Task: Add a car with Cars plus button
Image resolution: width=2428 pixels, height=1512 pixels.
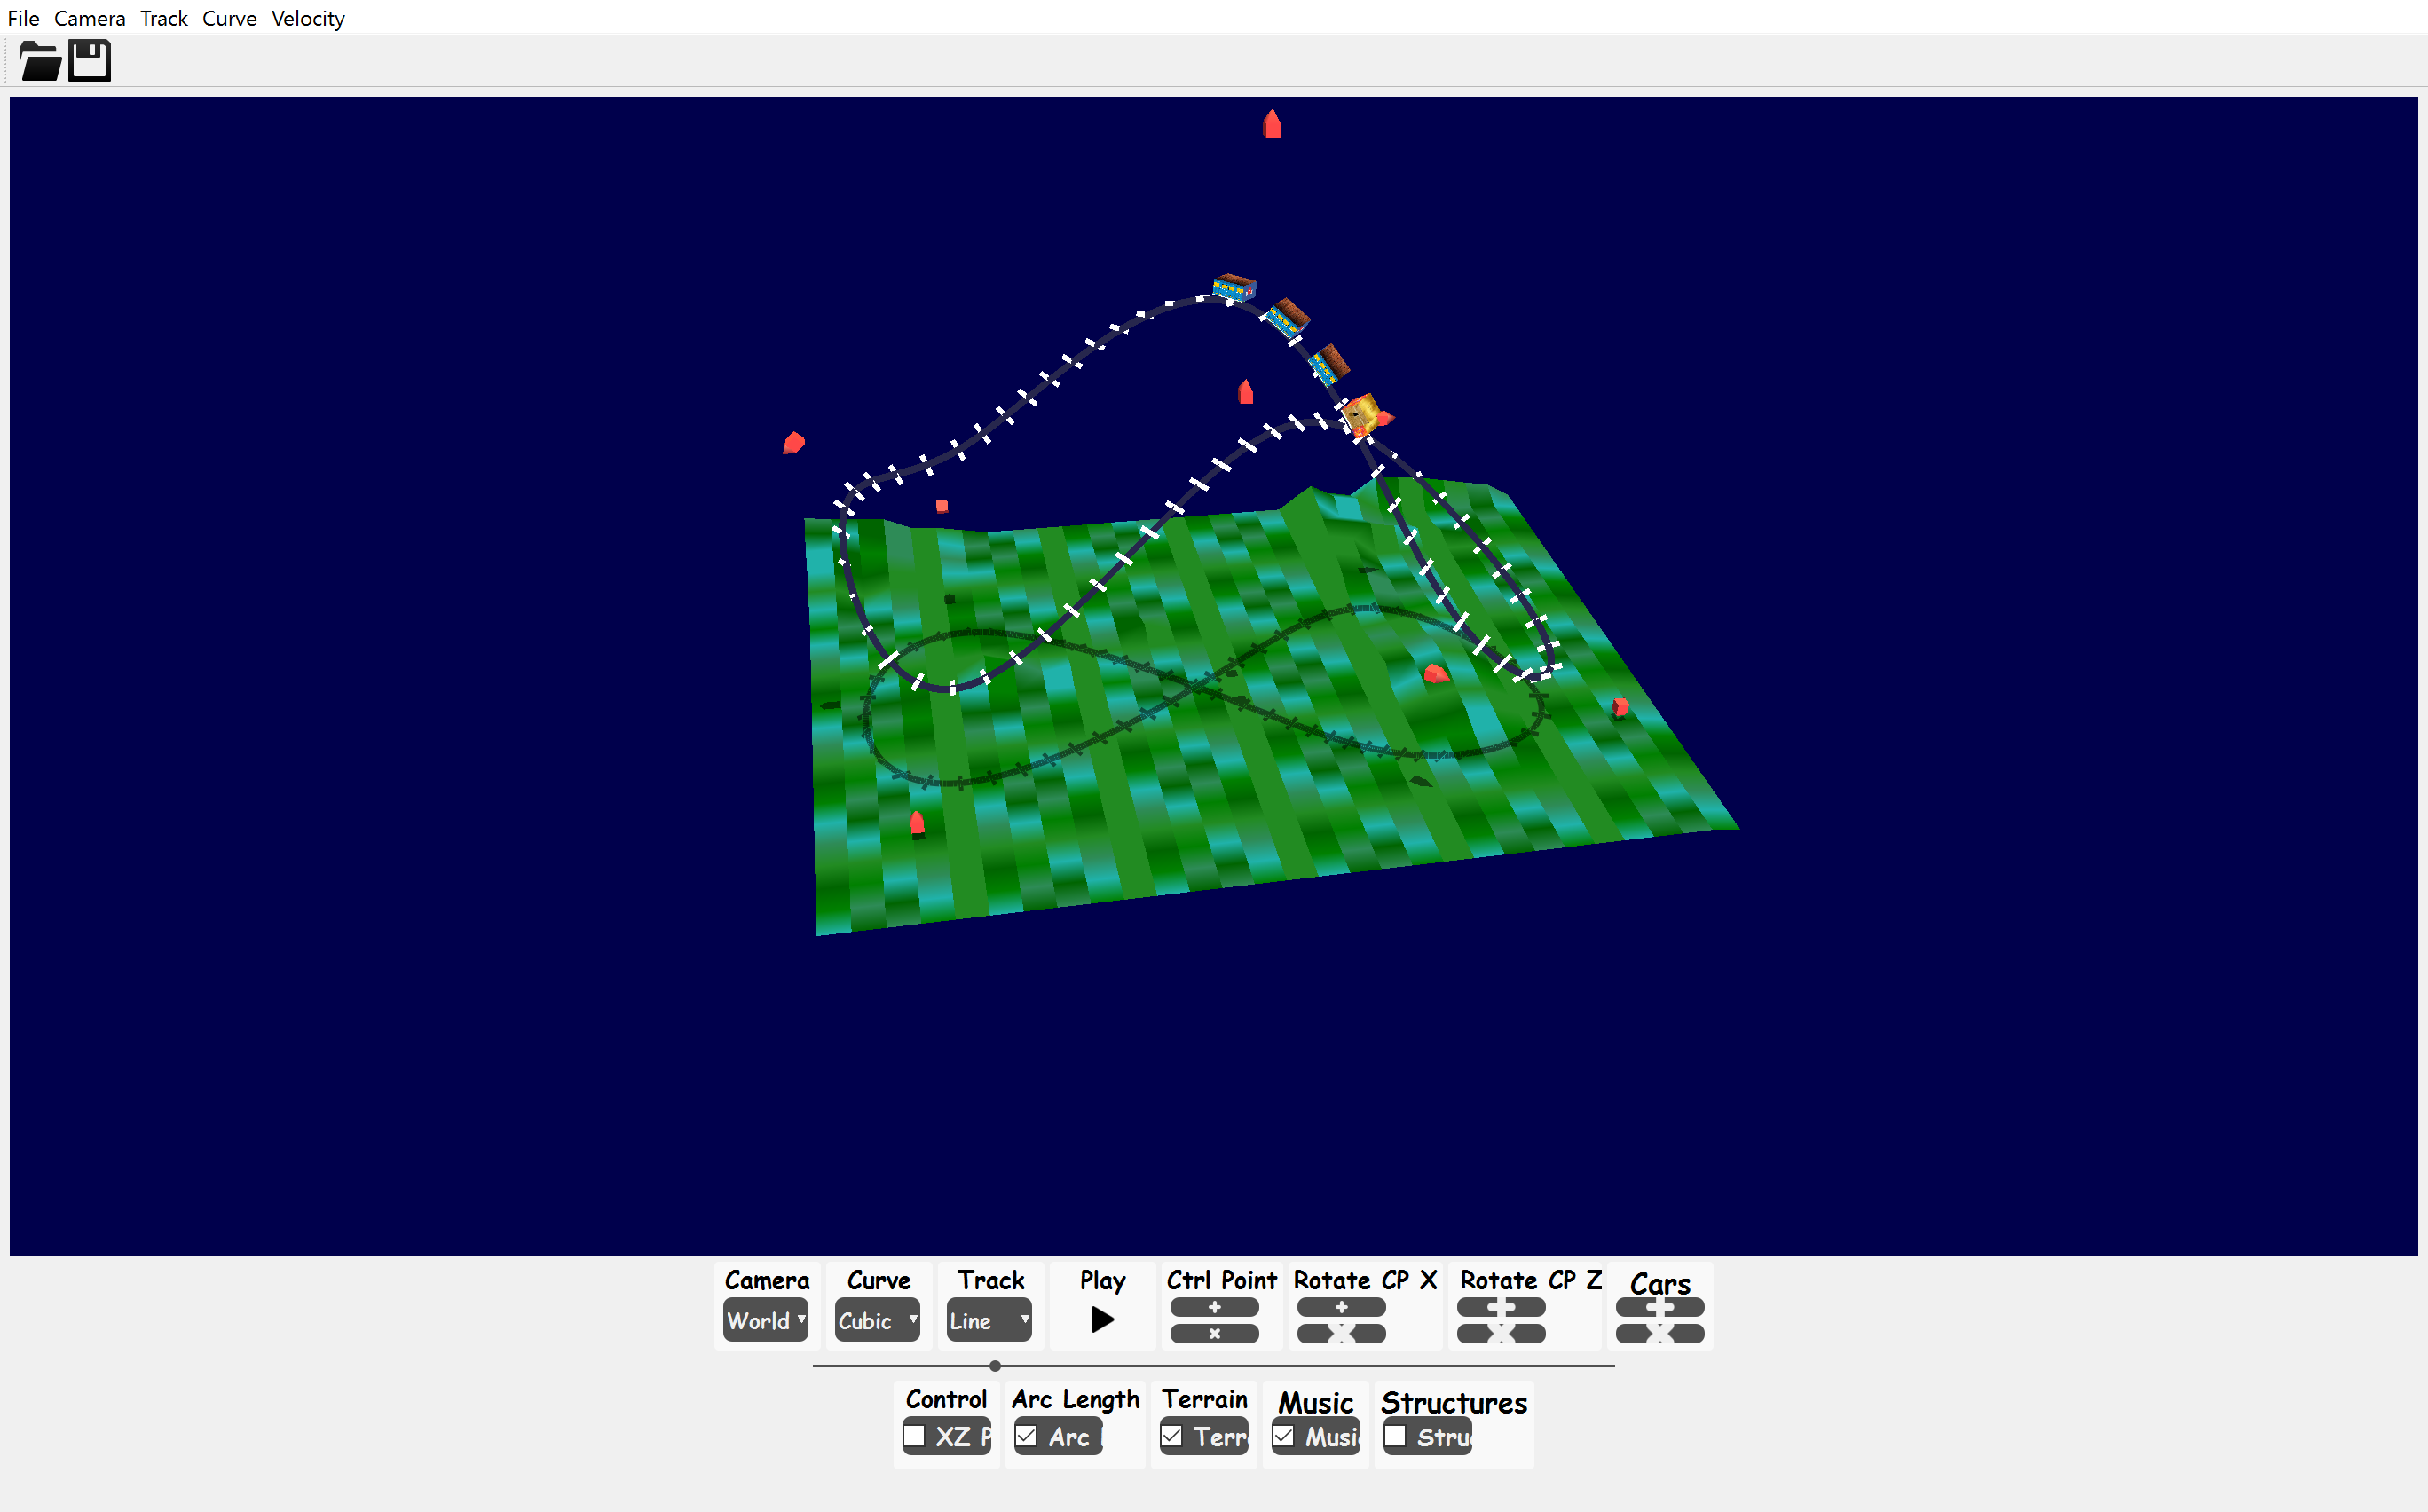Action: click(1659, 1307)
